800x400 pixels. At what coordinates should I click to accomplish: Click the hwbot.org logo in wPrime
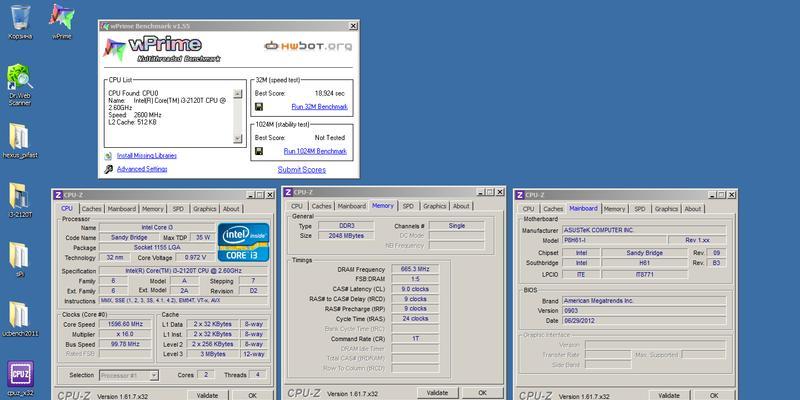coord(308,46)
